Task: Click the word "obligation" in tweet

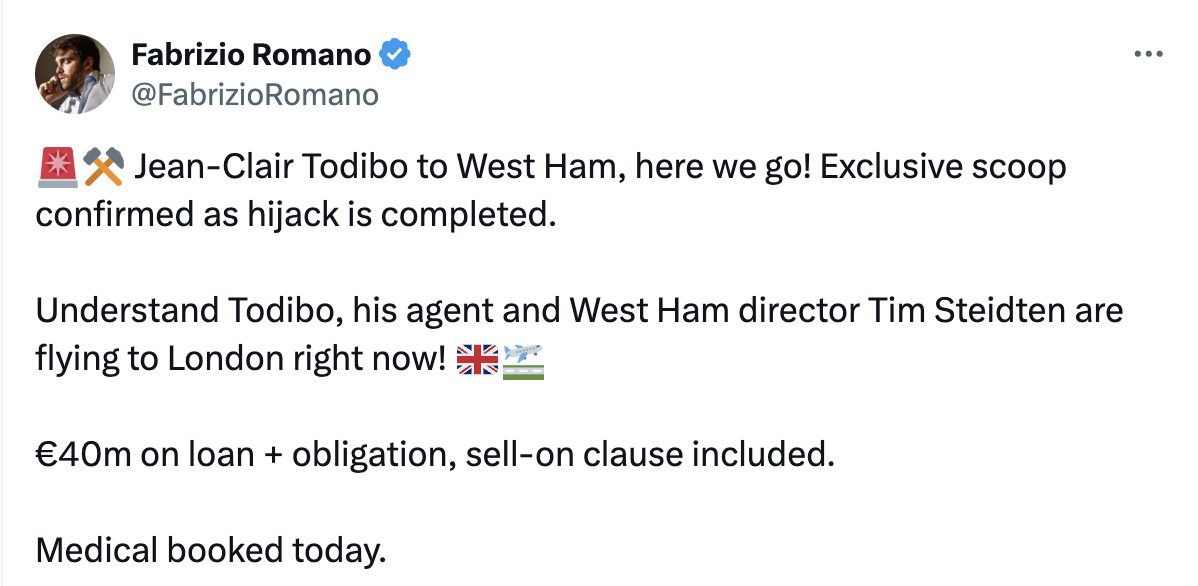Action: pyautogui.click(x=373, y=456)
